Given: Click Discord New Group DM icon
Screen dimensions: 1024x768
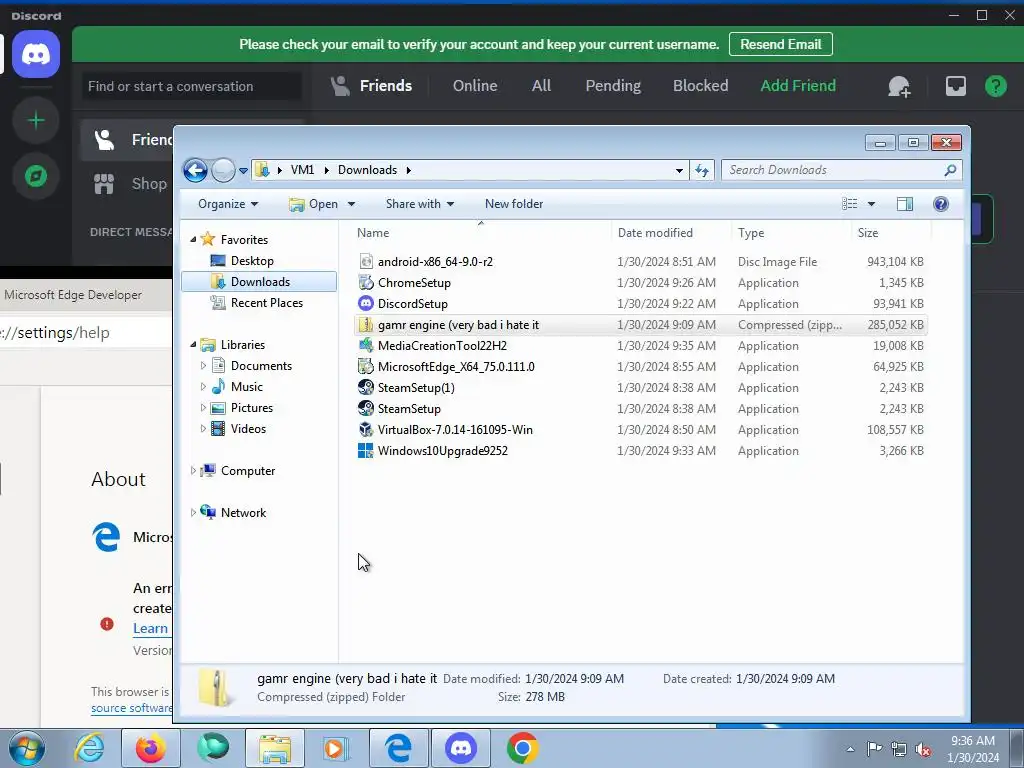Looking at the screenshot, I should click(899, 86).
